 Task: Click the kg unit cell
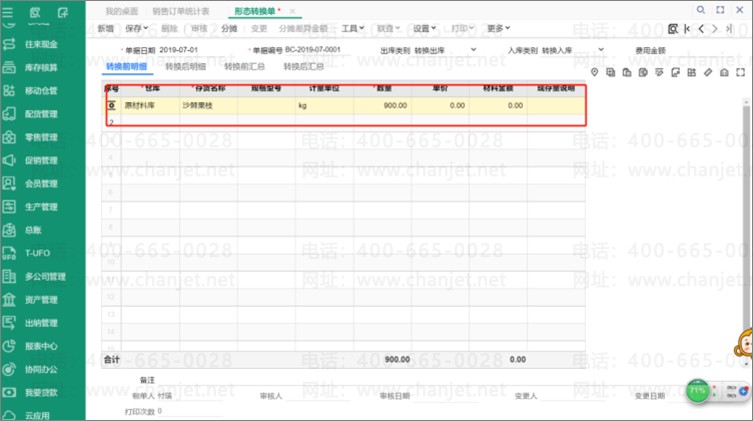(x=325, y=106)
